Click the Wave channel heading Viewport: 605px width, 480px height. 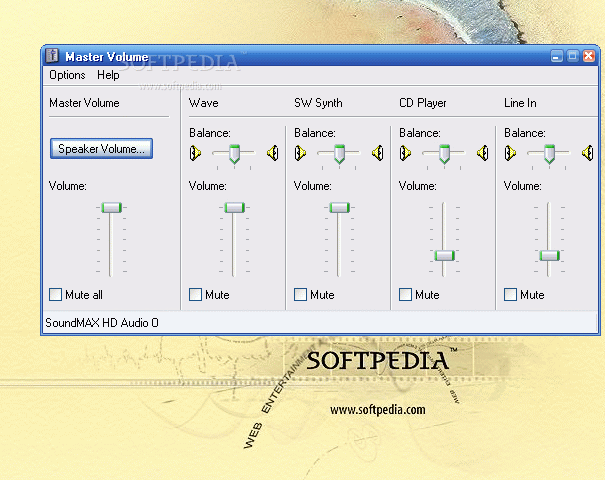click(x=204, y=103)
